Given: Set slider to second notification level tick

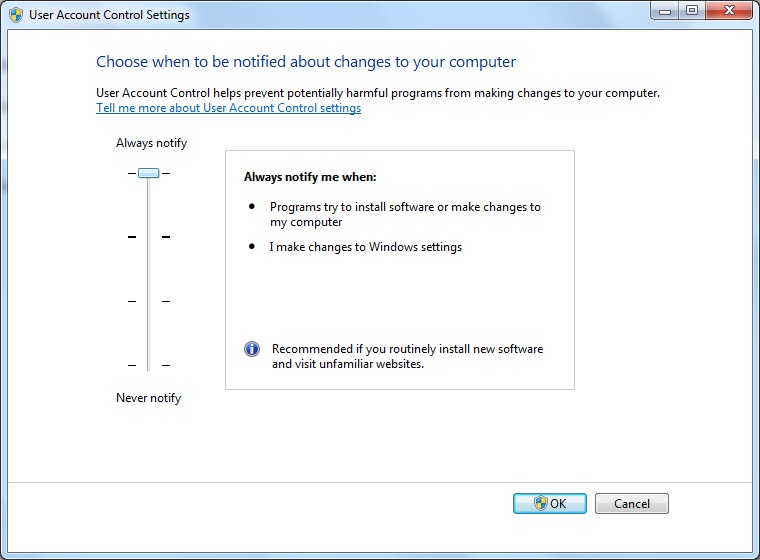Looking at the screenshot, I should click(148, 237).
